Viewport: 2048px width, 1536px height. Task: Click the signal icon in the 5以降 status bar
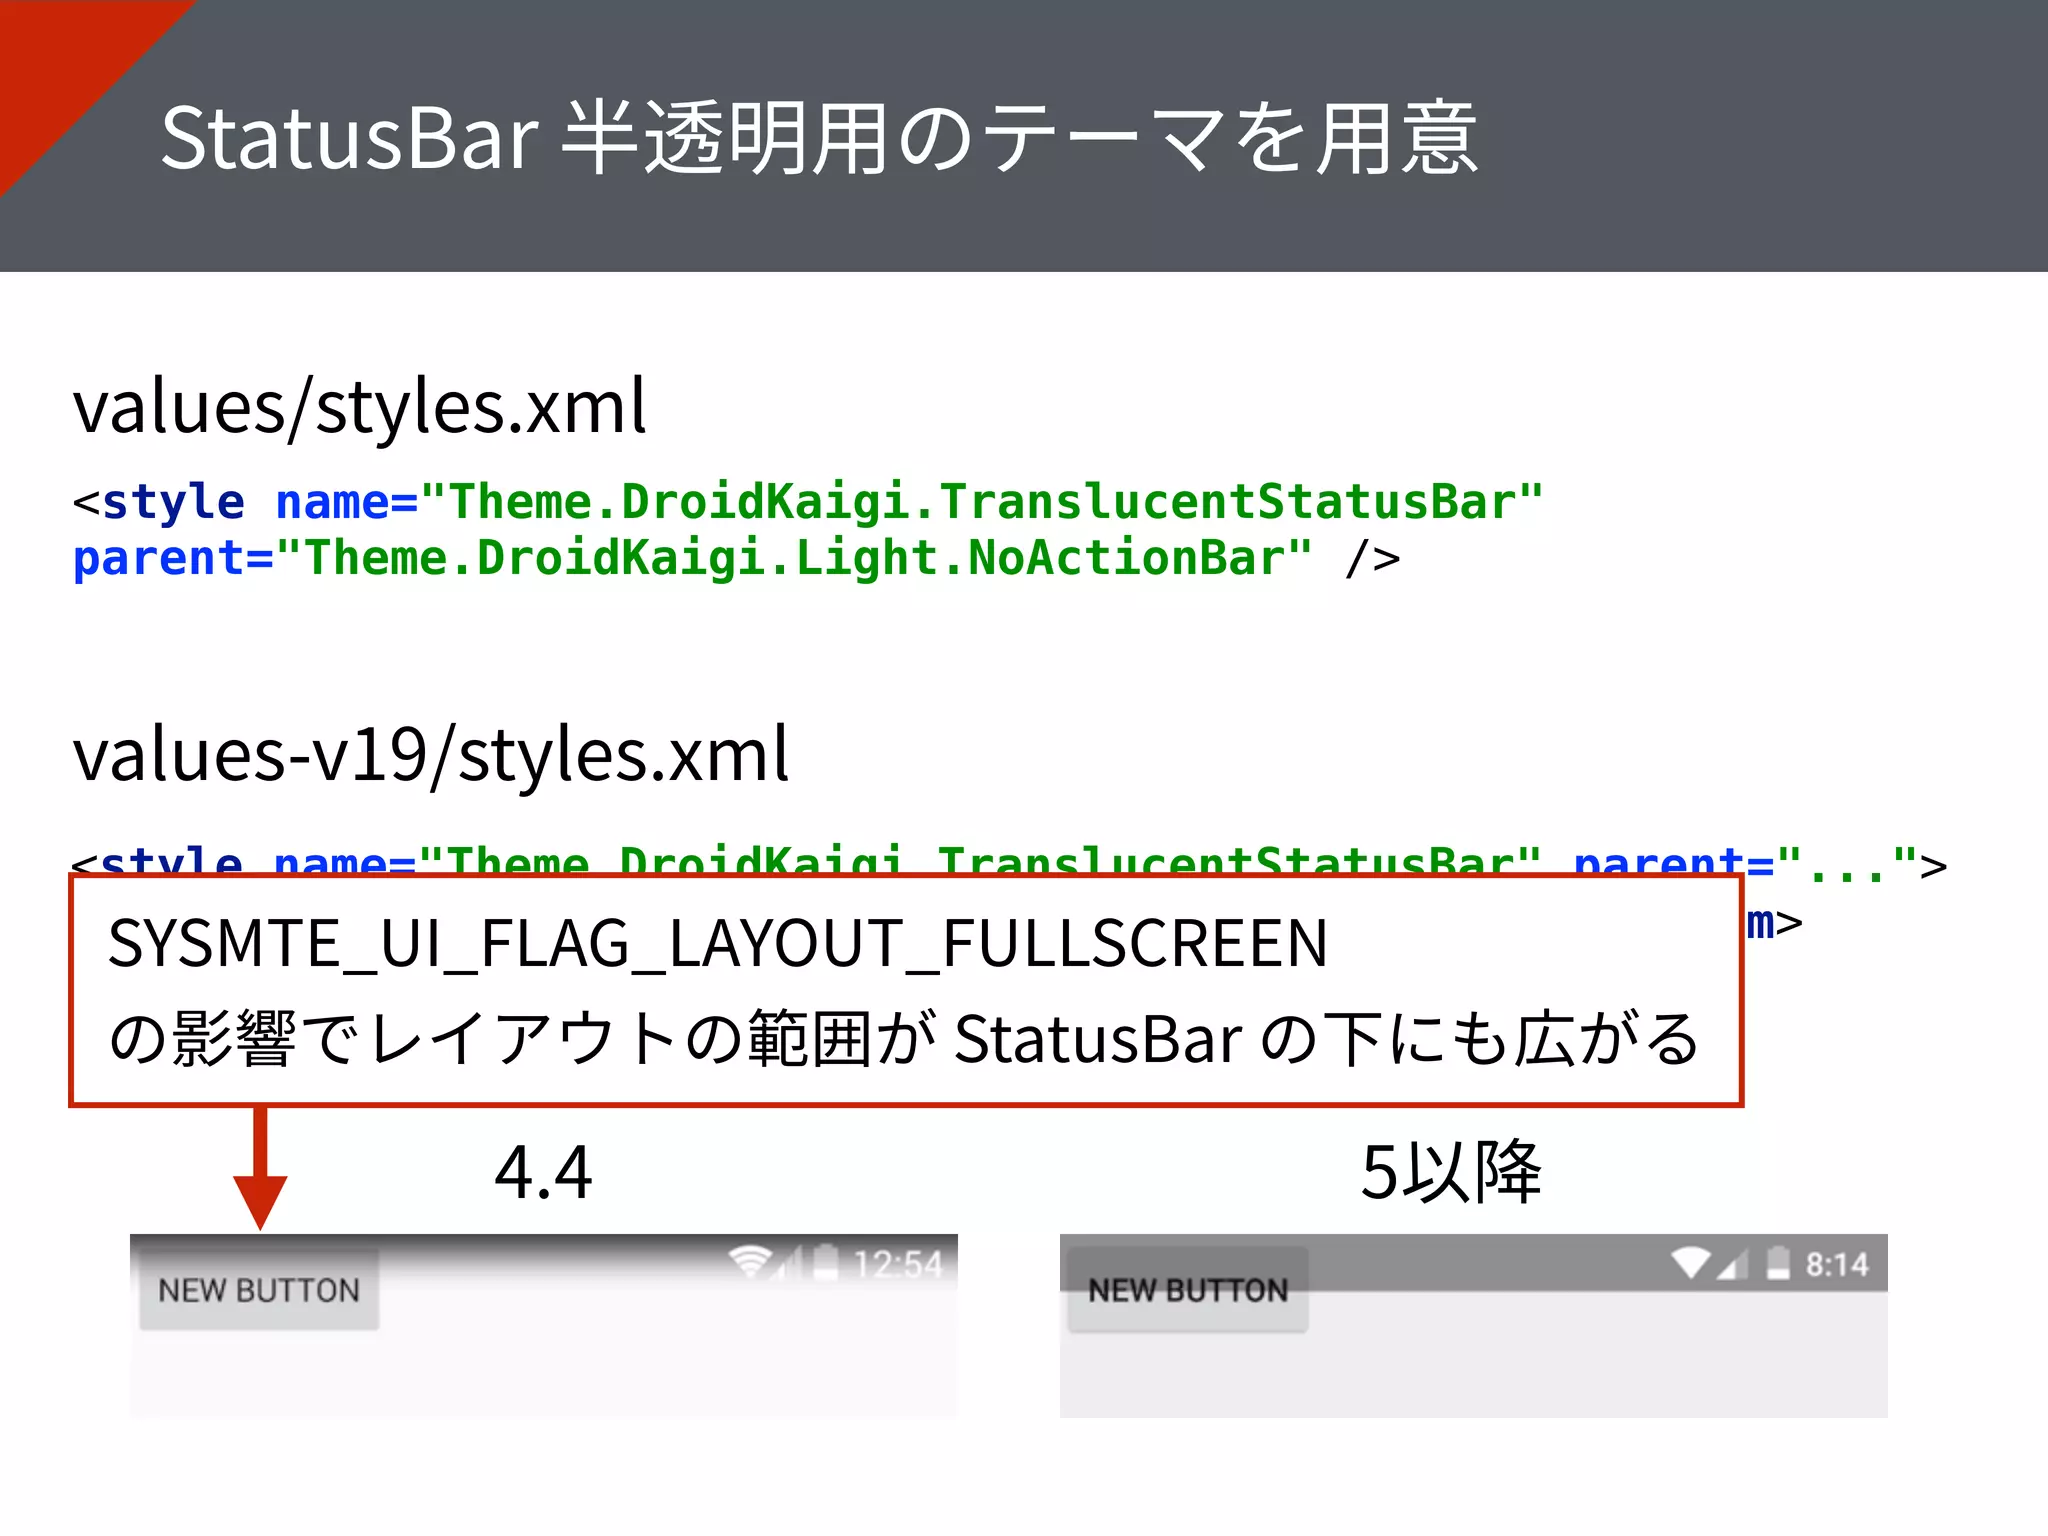pos(1733,1265)
